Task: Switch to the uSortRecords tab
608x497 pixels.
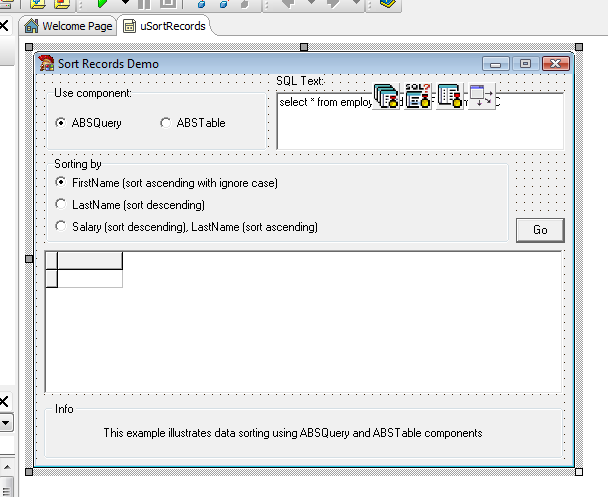Action: pyautogui.click(x=172, y=26)
